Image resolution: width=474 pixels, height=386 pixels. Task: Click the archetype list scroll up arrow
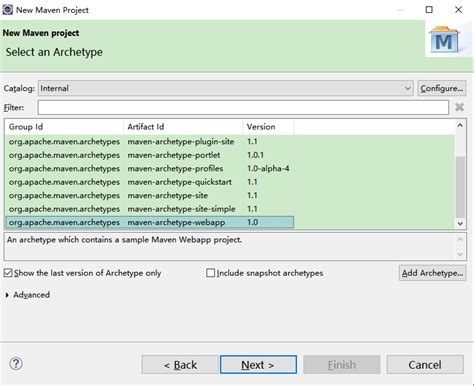(x=460, y=125)
